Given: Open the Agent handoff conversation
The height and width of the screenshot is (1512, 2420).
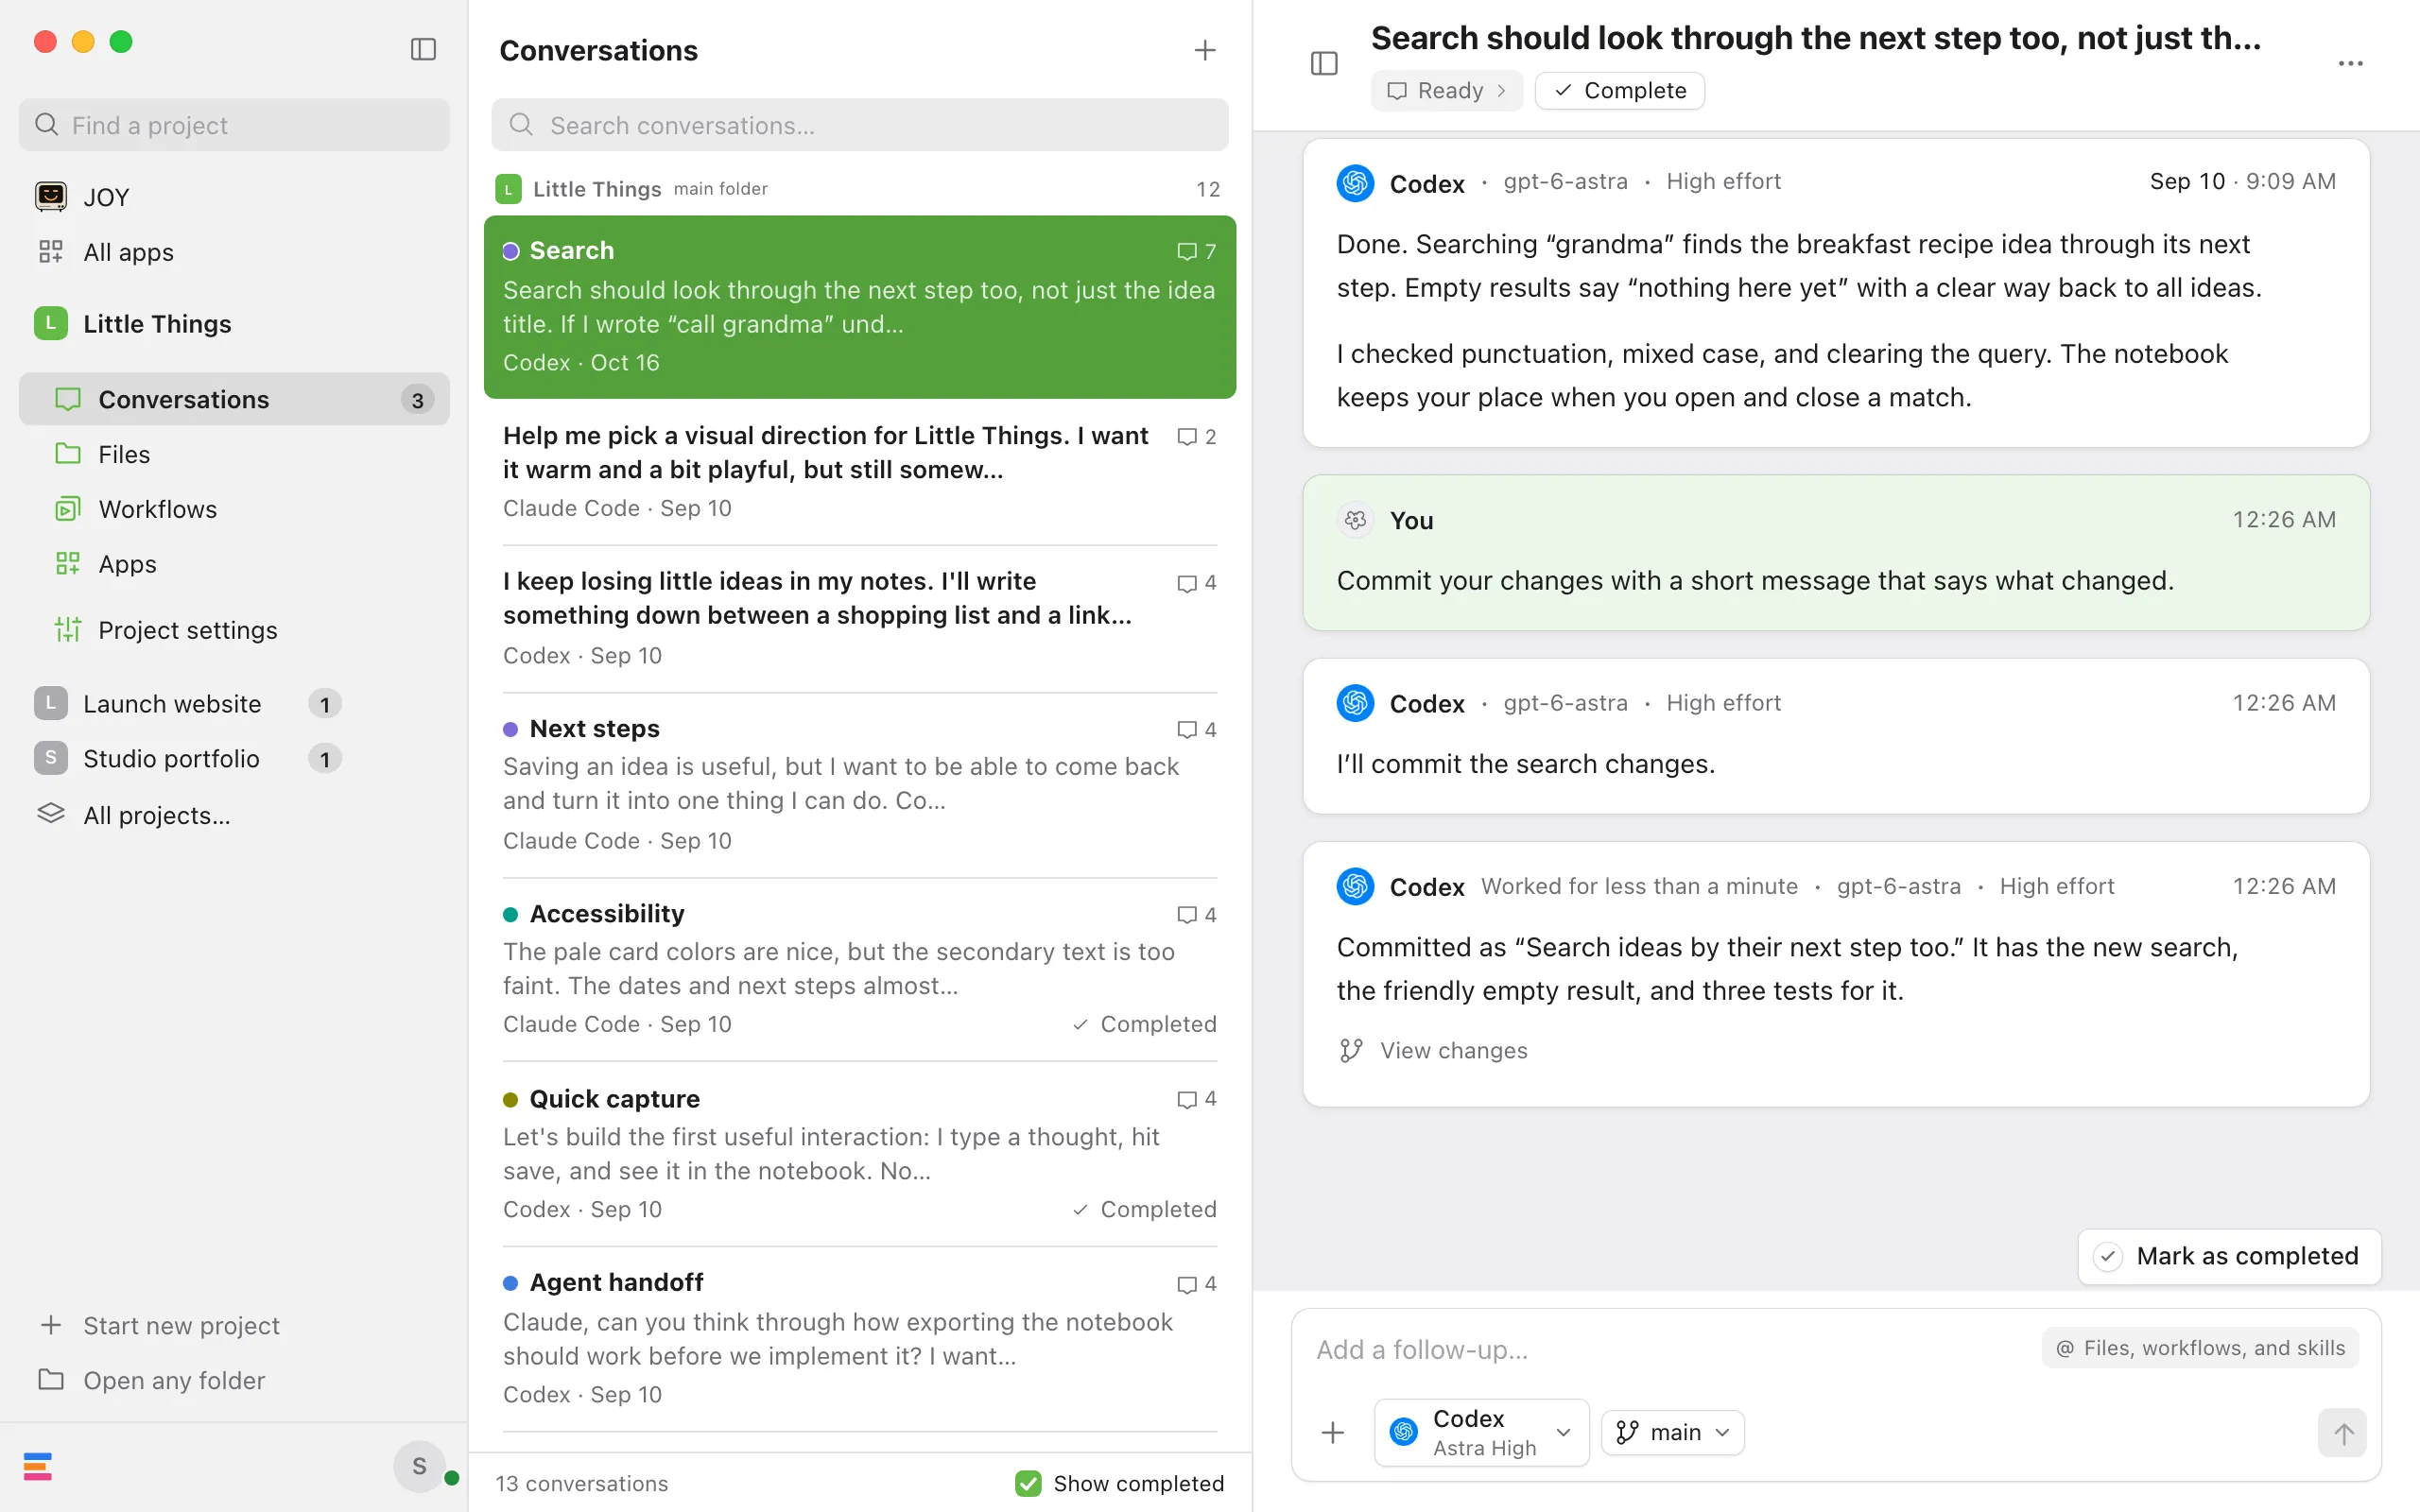Looking at the screenshot, I should (860, 1339).
